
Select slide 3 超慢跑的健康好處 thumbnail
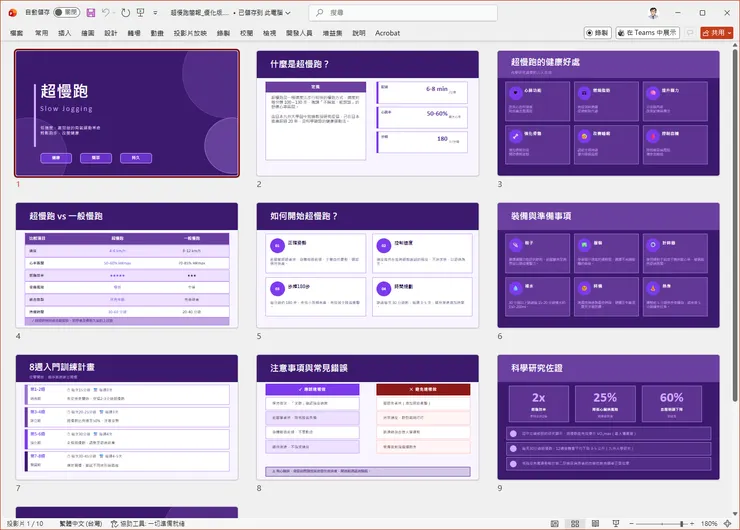608,113
